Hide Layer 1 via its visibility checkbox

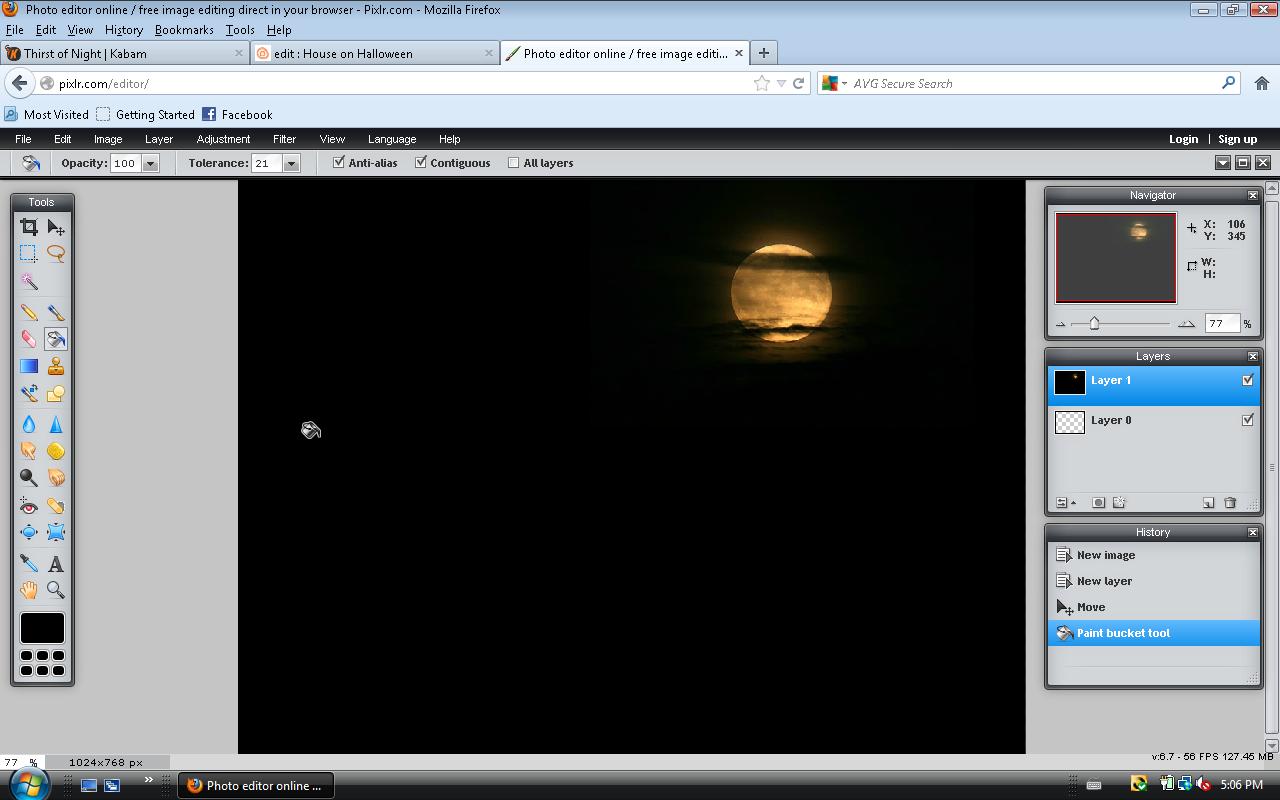[x=1248, y=380]
